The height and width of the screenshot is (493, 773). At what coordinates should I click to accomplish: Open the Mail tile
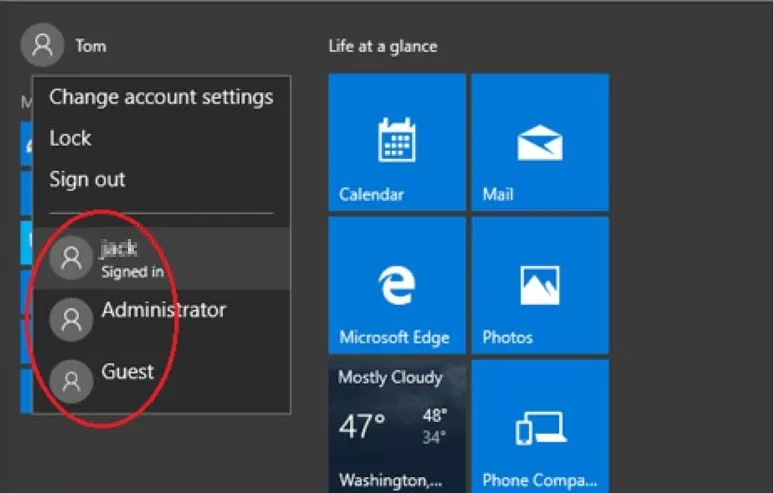tap(540, 142)
